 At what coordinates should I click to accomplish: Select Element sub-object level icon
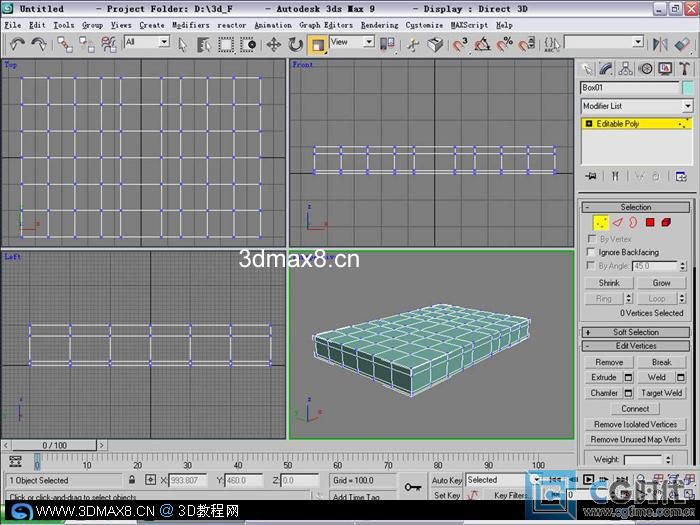click(666, 222)
